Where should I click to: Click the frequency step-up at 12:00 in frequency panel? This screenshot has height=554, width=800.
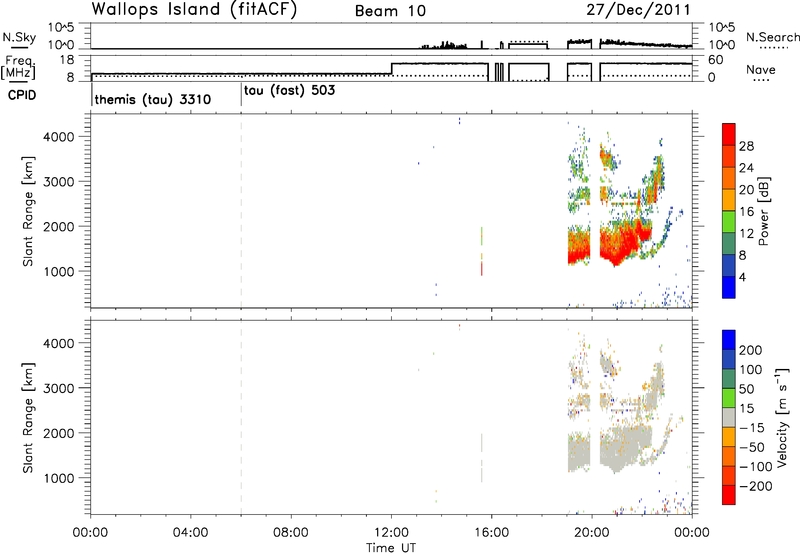391,69
